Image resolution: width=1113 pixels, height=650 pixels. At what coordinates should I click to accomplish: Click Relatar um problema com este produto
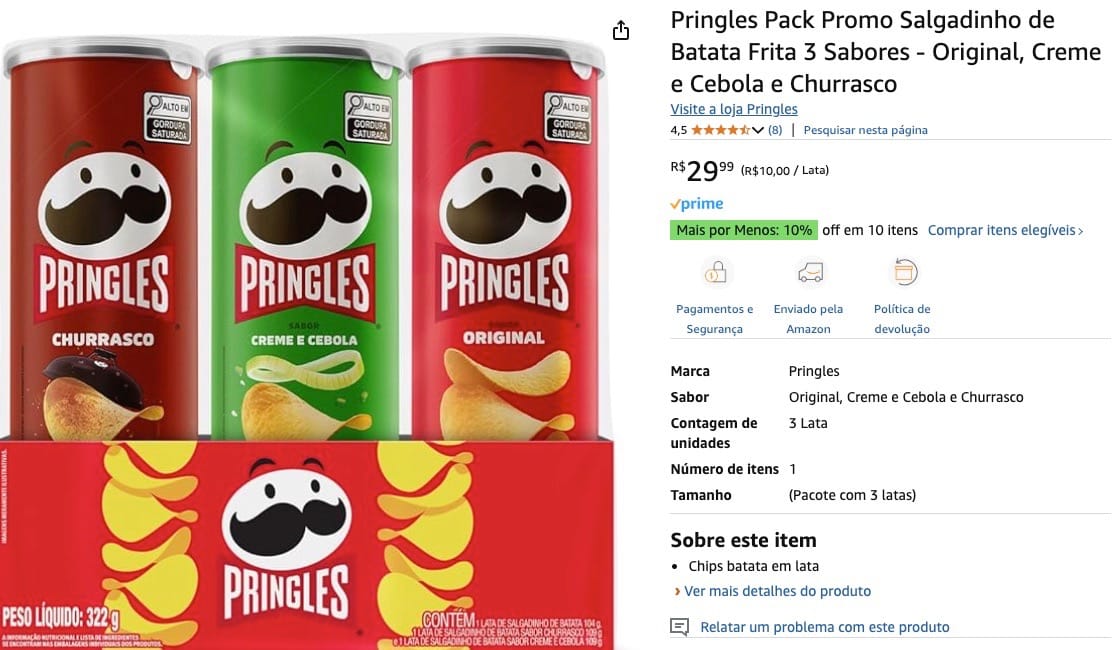[825, 627]
